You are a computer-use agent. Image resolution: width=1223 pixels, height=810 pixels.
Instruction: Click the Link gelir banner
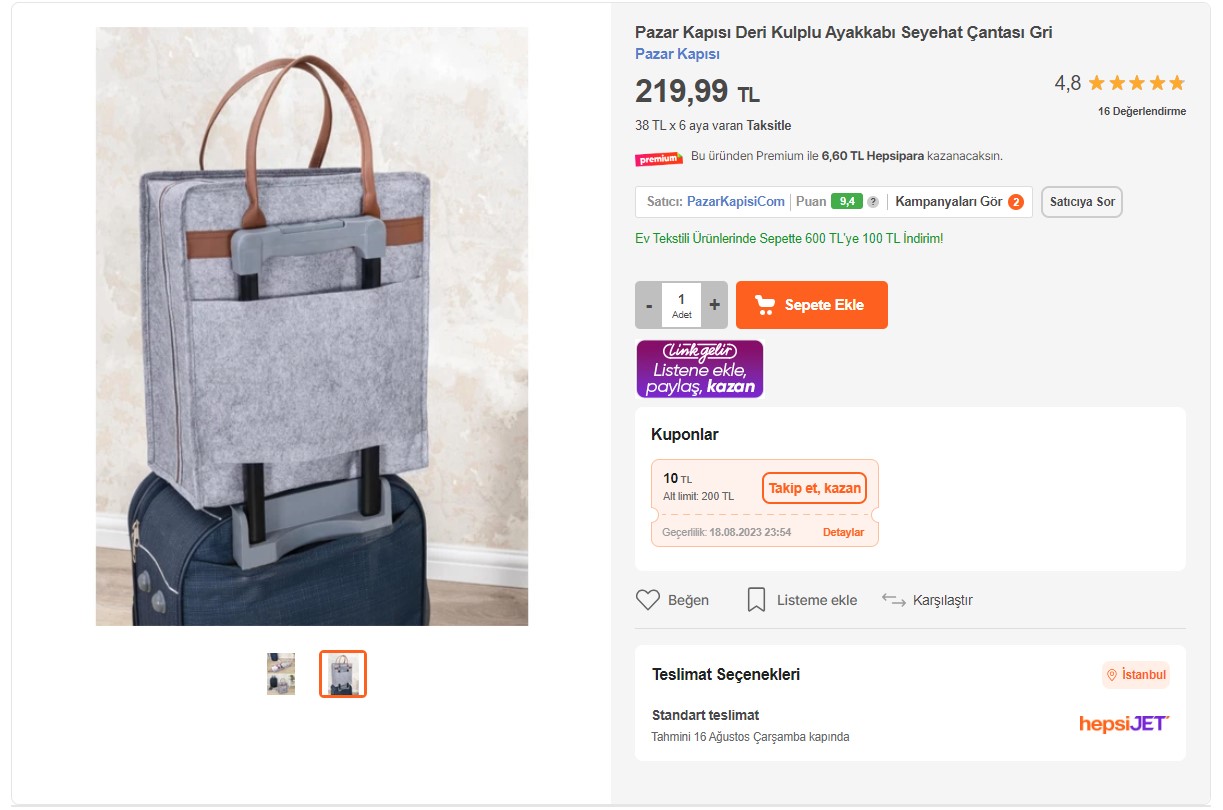[x=699, y=369]
